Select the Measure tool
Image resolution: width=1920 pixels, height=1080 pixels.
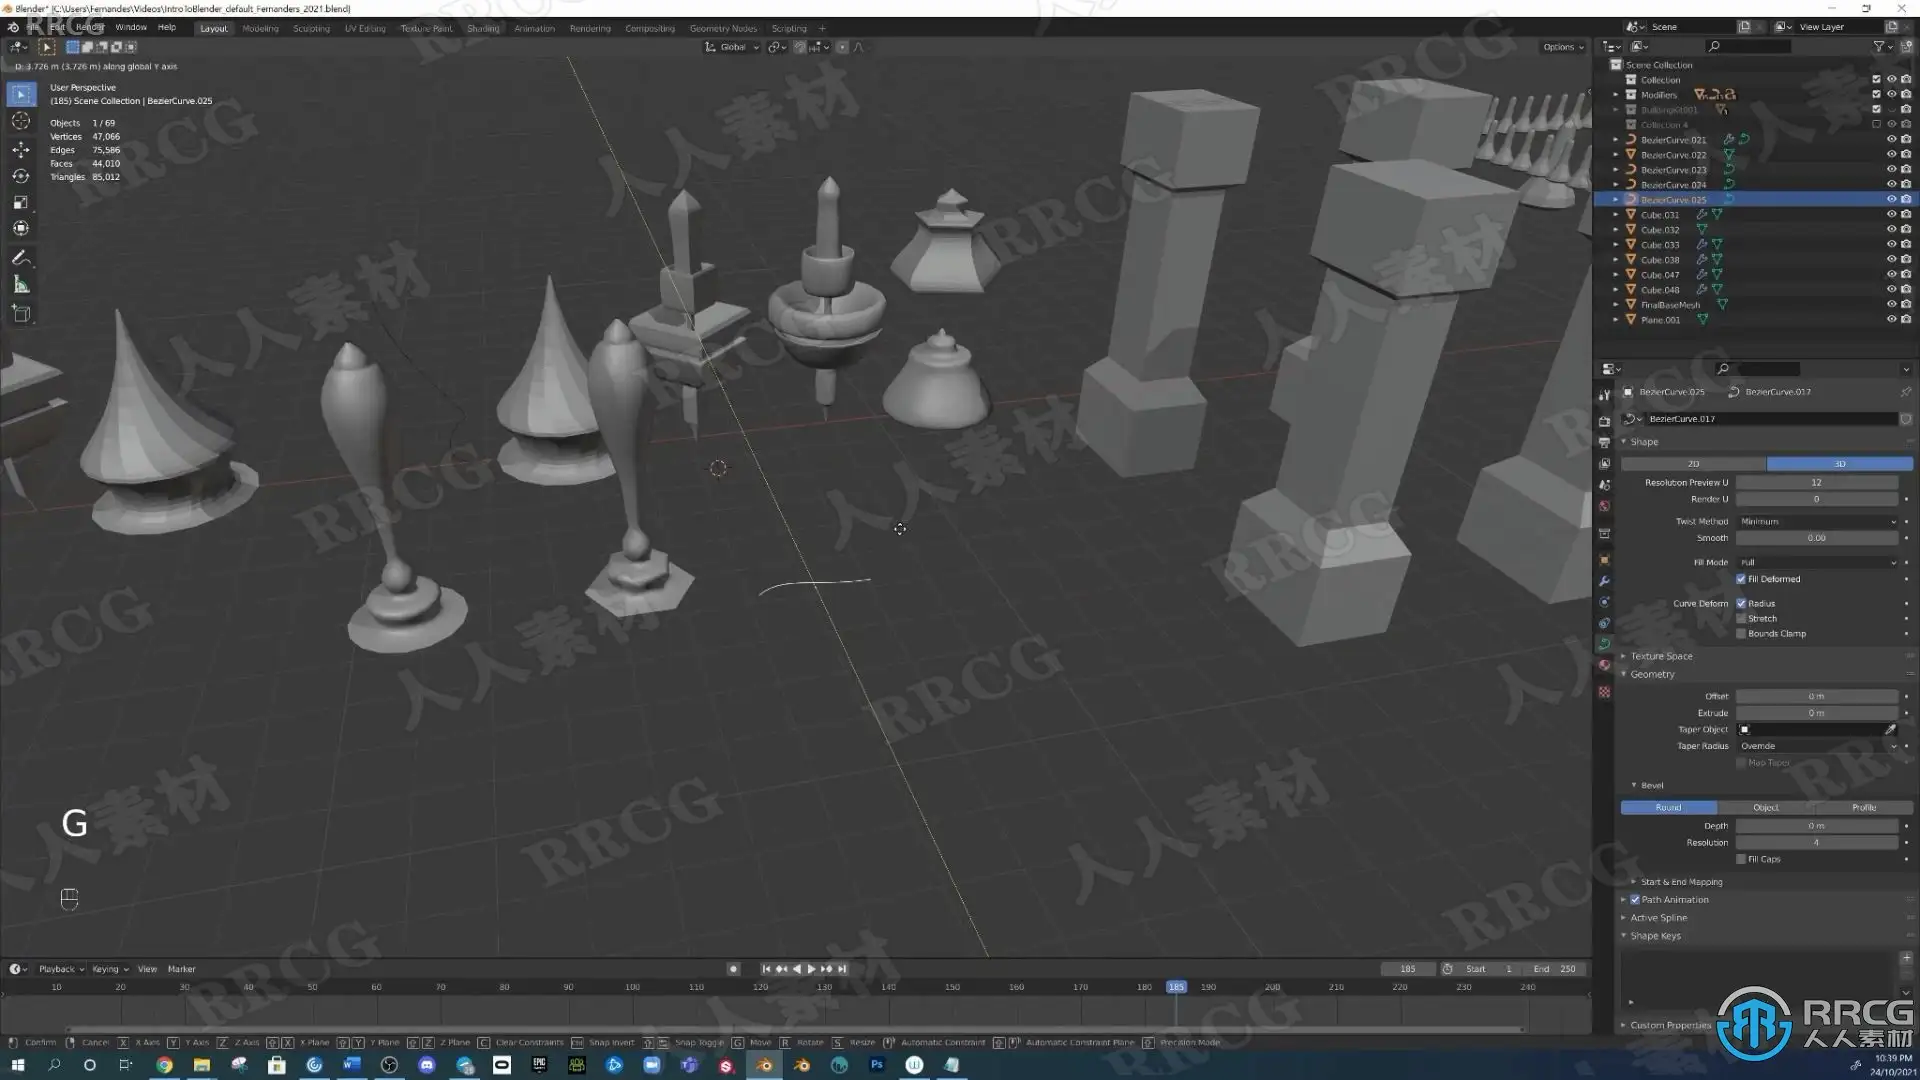[20, 285]
